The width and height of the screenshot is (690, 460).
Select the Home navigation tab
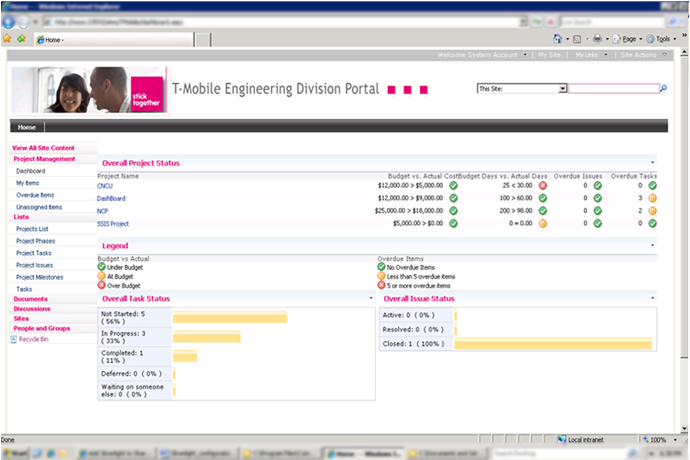[x=27, y=127]
